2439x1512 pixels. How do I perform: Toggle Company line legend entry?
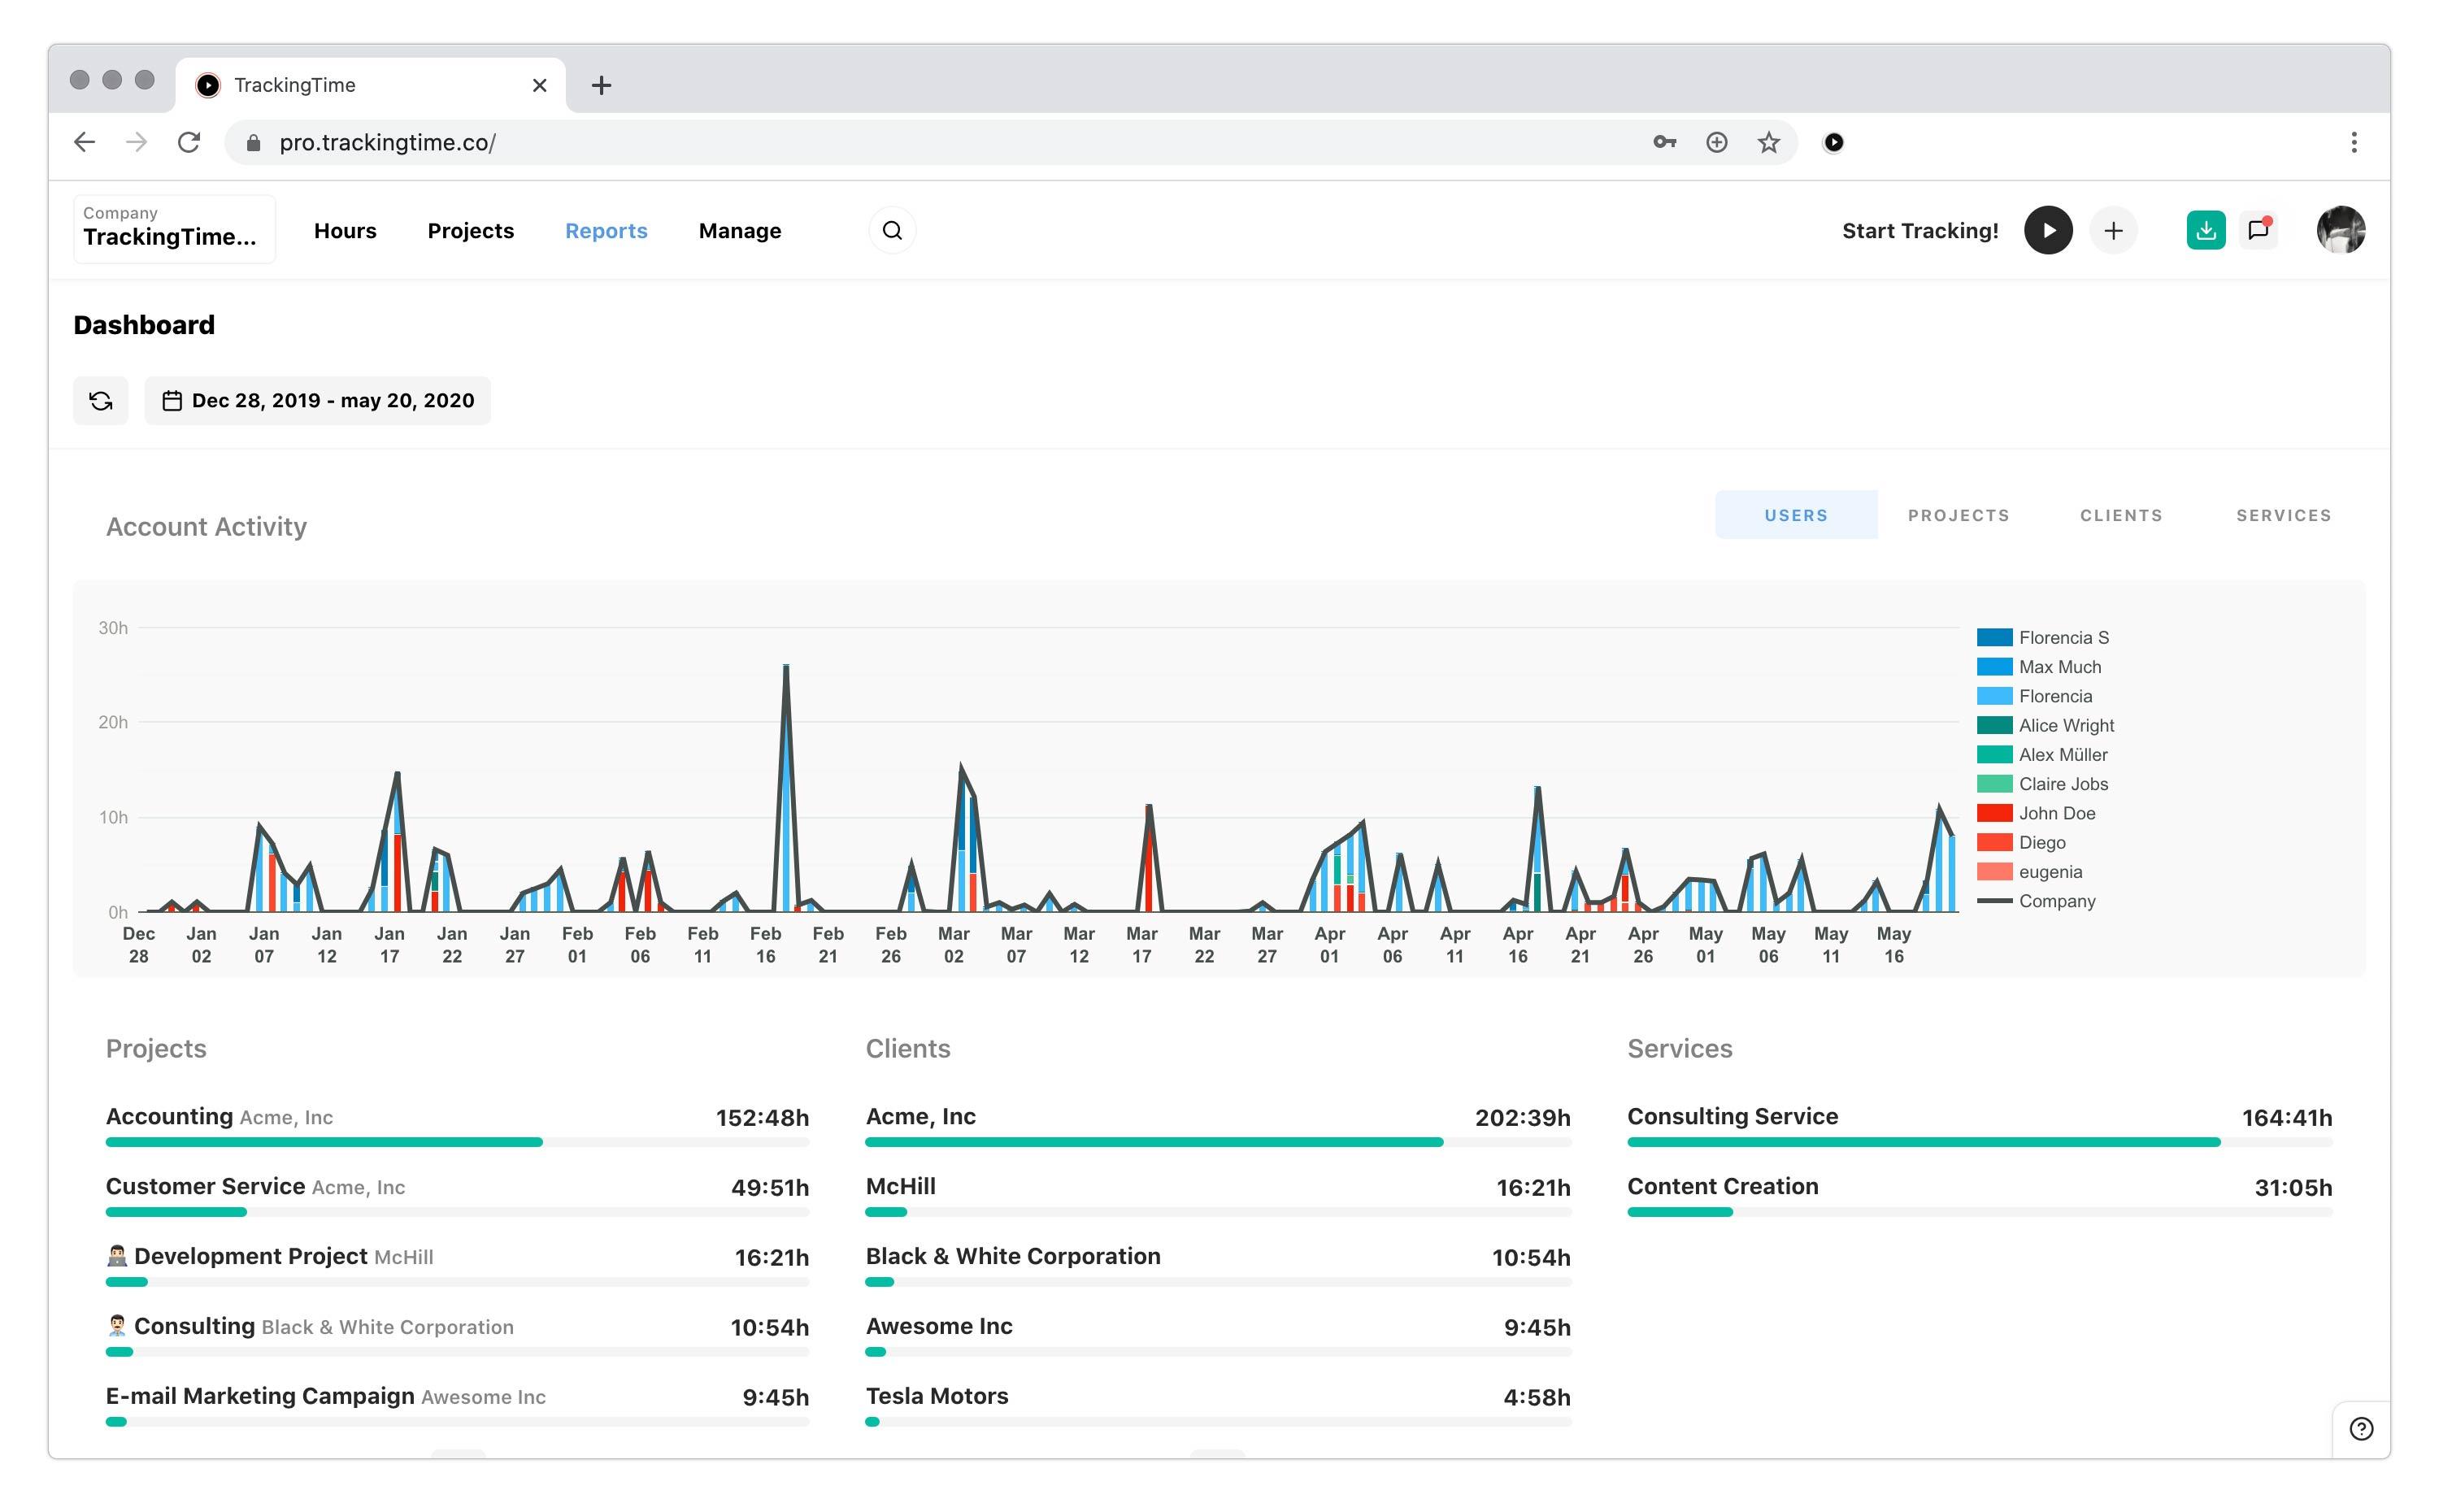tap(2036, 901)
